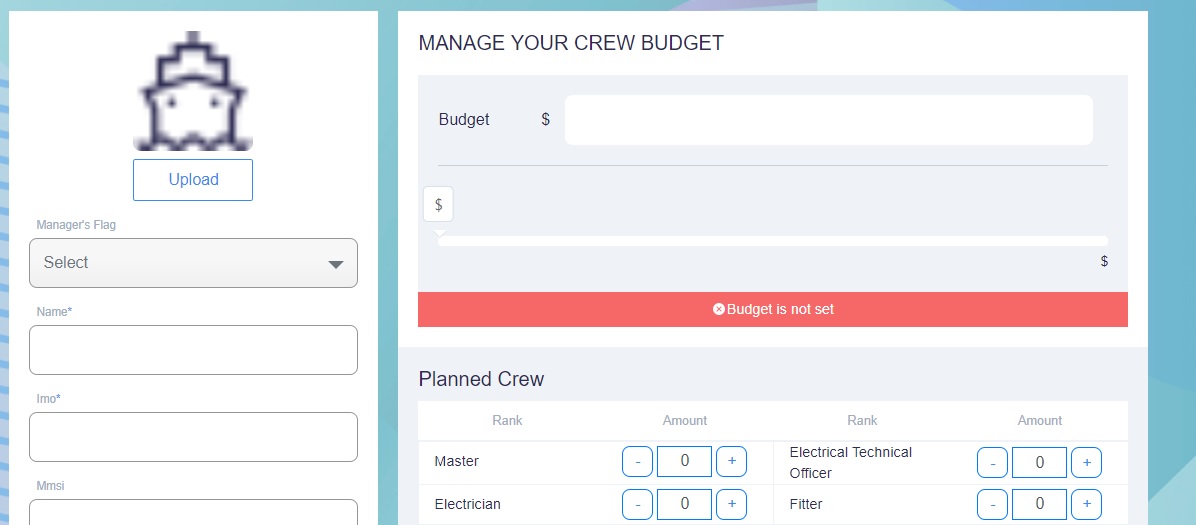Open the Manager's Flag dropdown
Screen dimensions: 1196x525
click(x=193, y=263)
